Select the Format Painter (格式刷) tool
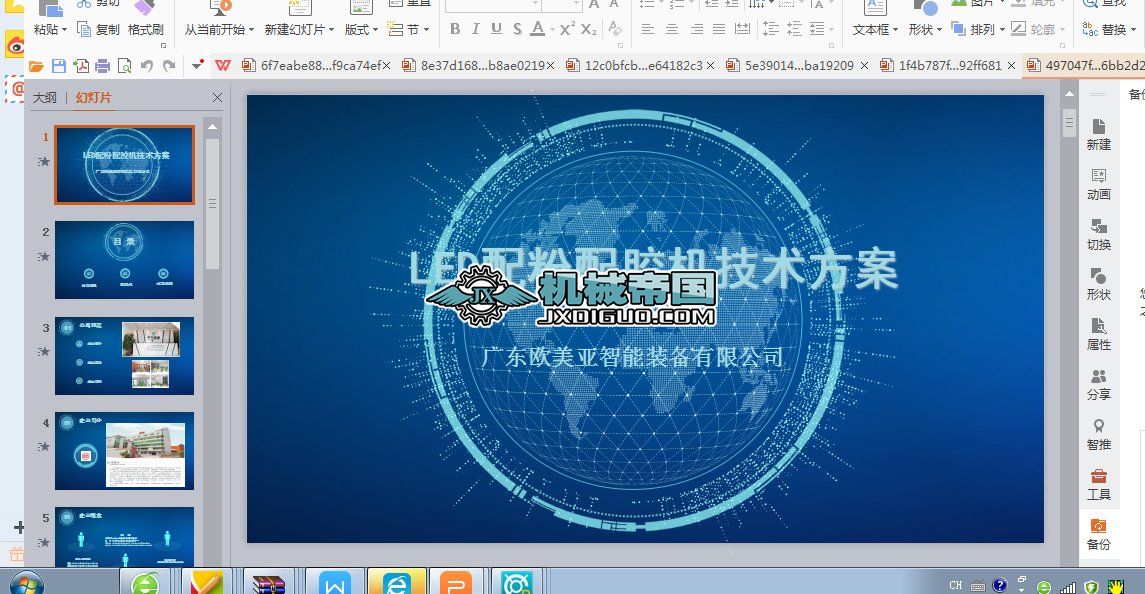 (145, 29)
